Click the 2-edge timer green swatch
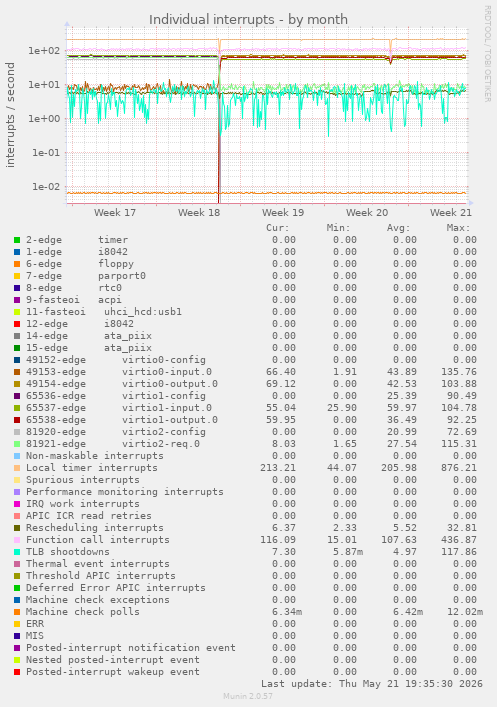The image size is (497, 707). 17,240
